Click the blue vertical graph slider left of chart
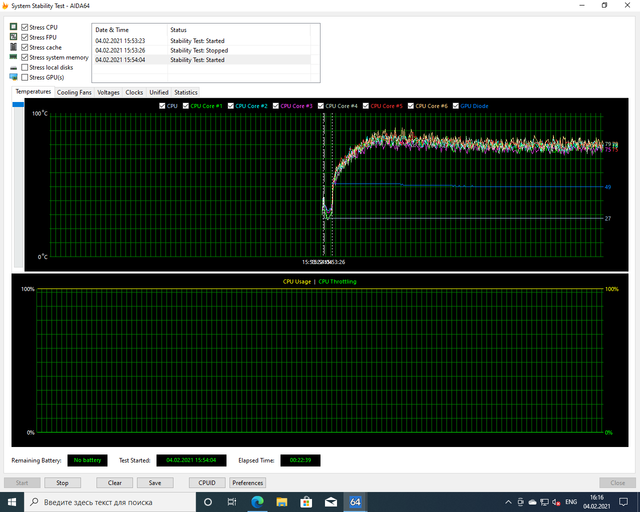Image resolution: width=640 pixels, height=512 pixels. point(18,105)
